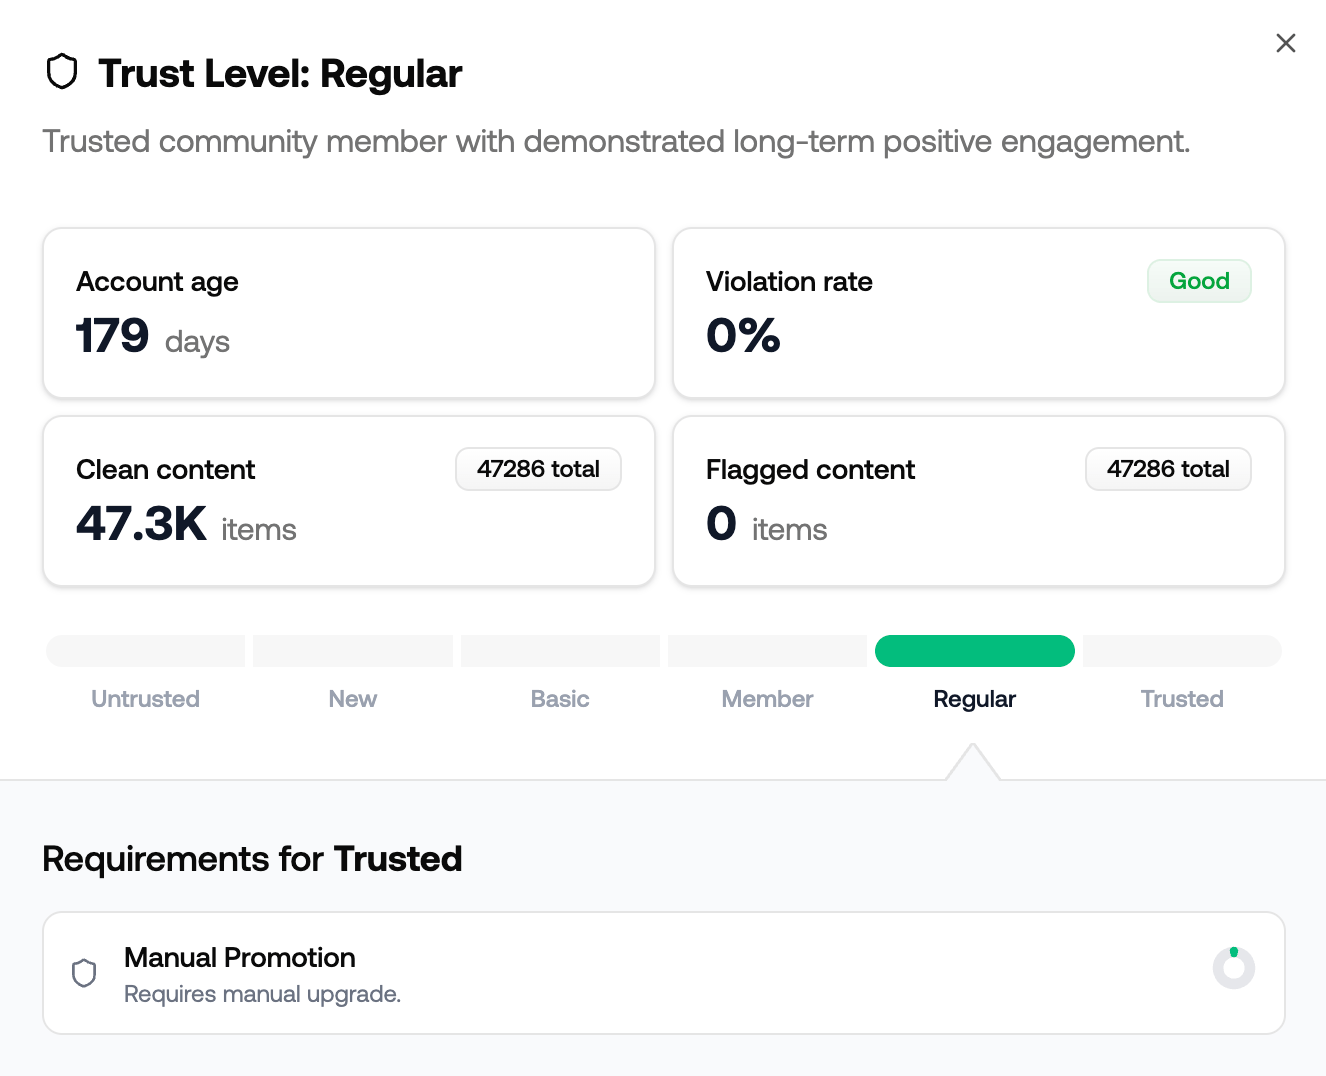1326x1076 pixels.
Task: Click the Clean content heading
Action: click(x=165, y=470)
